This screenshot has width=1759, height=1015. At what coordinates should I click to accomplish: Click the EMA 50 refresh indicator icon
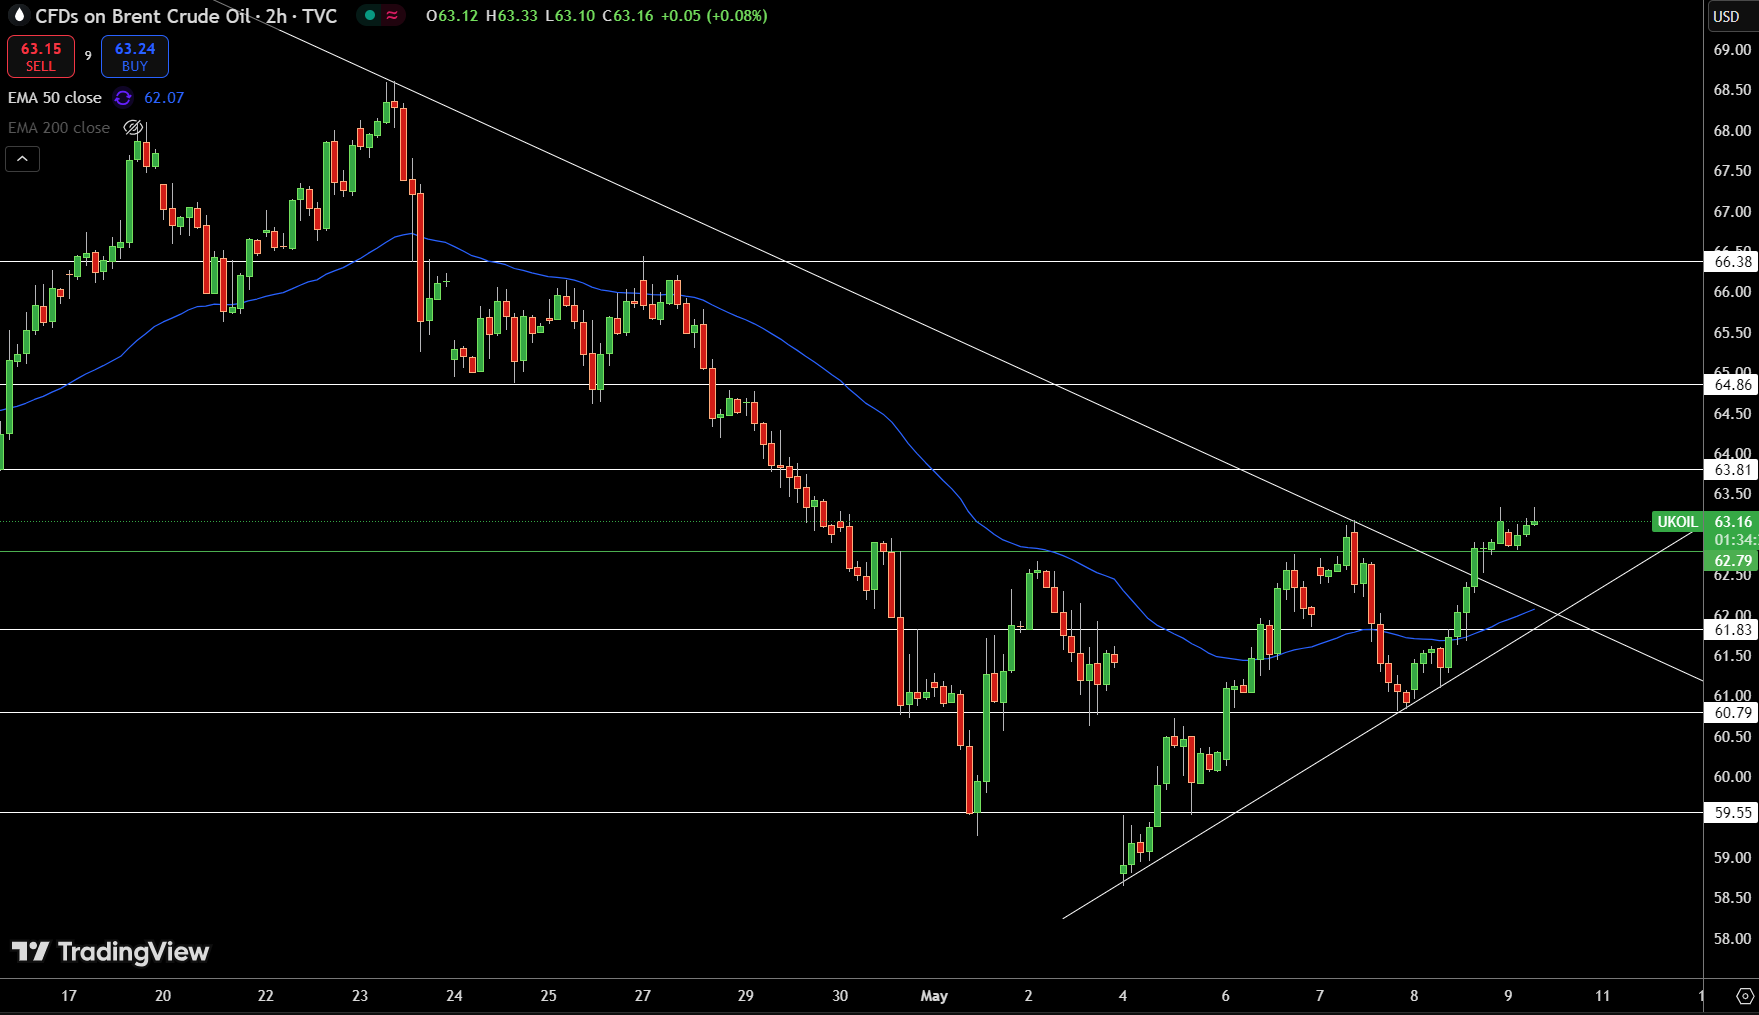(x=123, y=98)
